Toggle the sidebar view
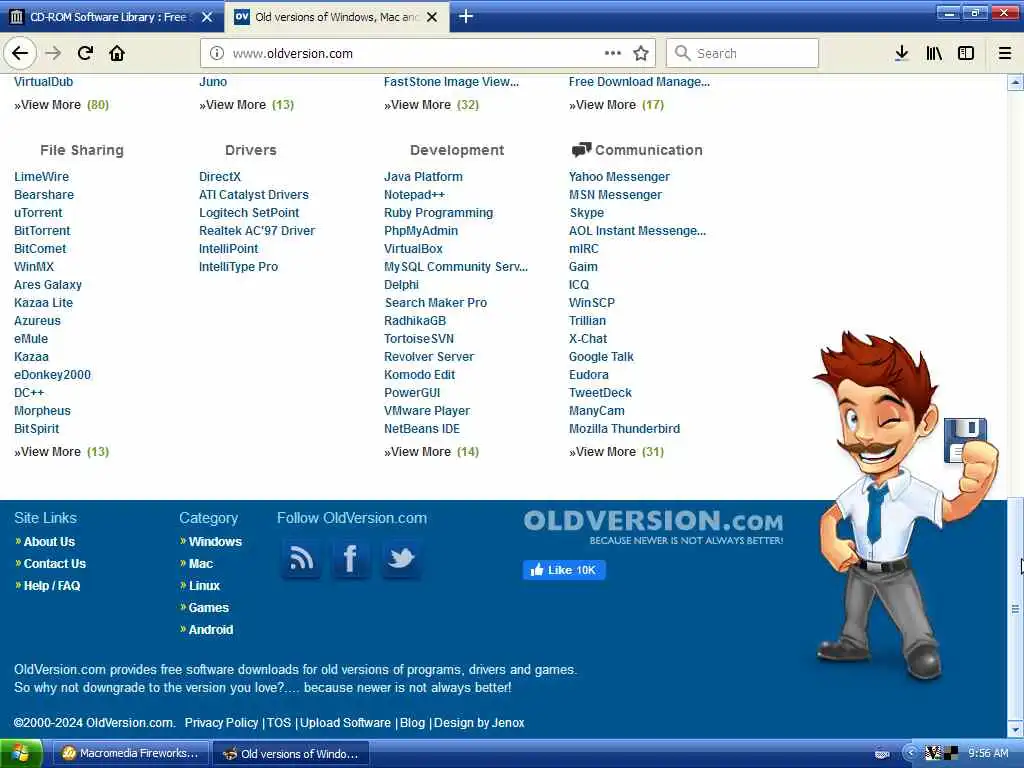The width and height of the screenshot is (1024, 768). point(966,53)
